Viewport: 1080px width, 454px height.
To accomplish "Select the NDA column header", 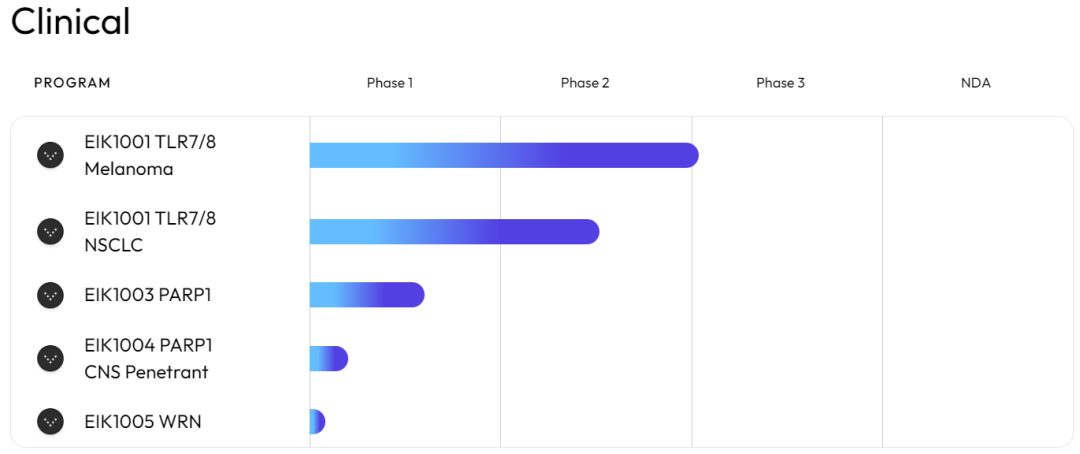I will click(976, 83).
